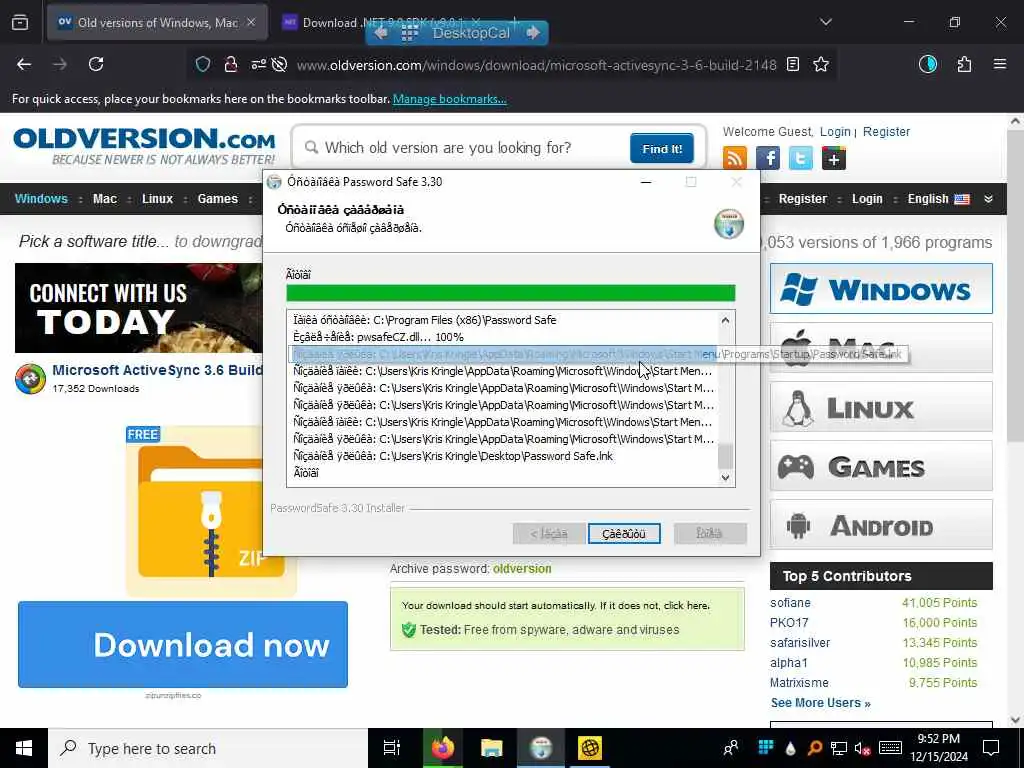Open Linux category in site navigation
This screenshot has width=1024, height=768.
pos(157,199)
